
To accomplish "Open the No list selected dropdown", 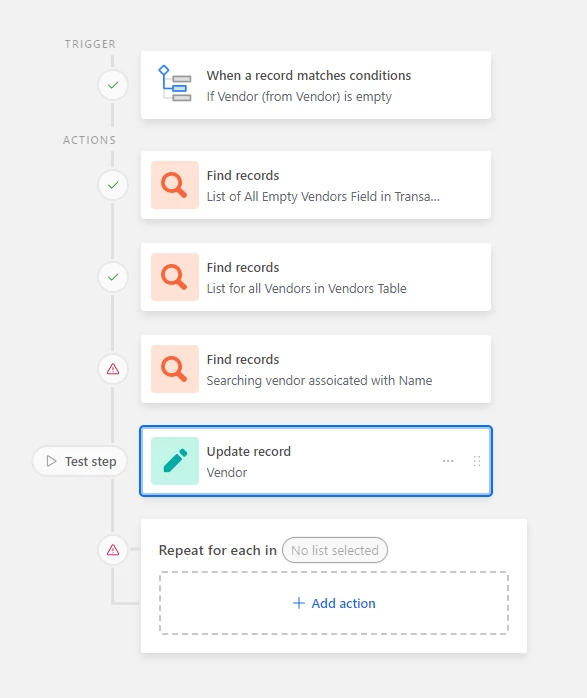I will (x=335, y=550).
